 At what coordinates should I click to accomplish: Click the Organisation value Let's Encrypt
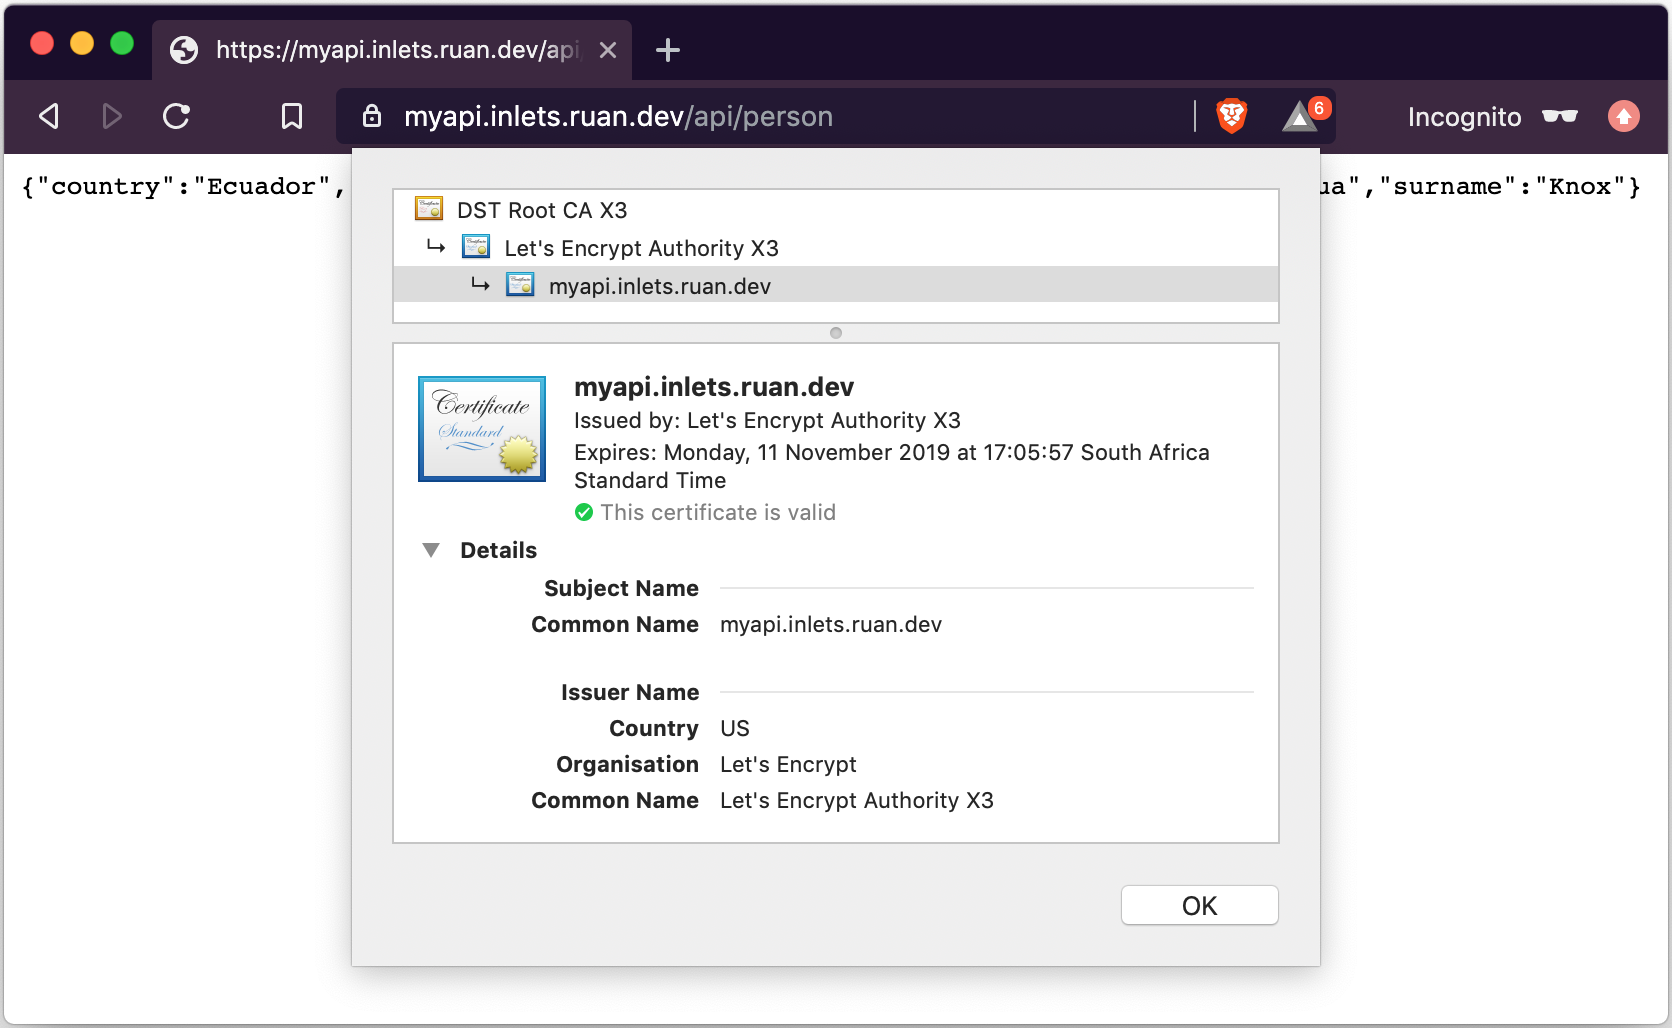pyautogui.click(x=788, y=764)
